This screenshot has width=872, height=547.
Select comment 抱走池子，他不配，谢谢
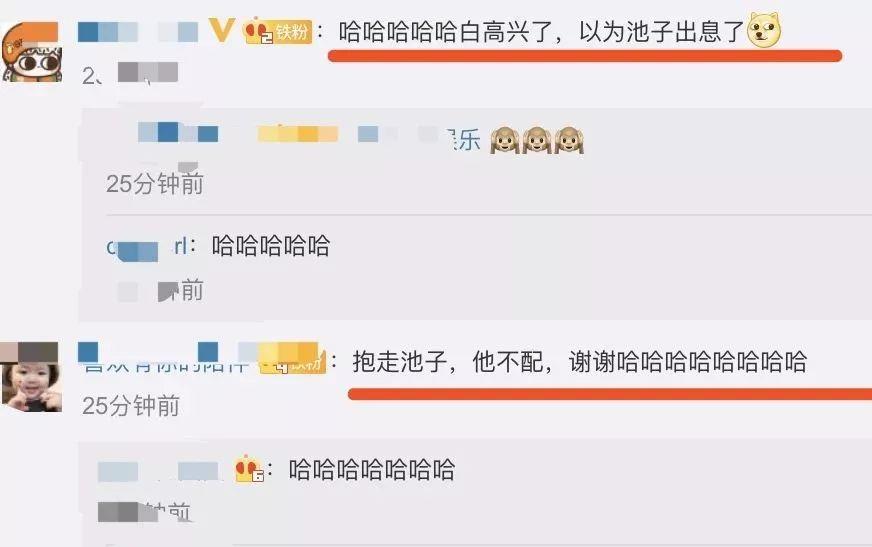[x=579, y=362]
